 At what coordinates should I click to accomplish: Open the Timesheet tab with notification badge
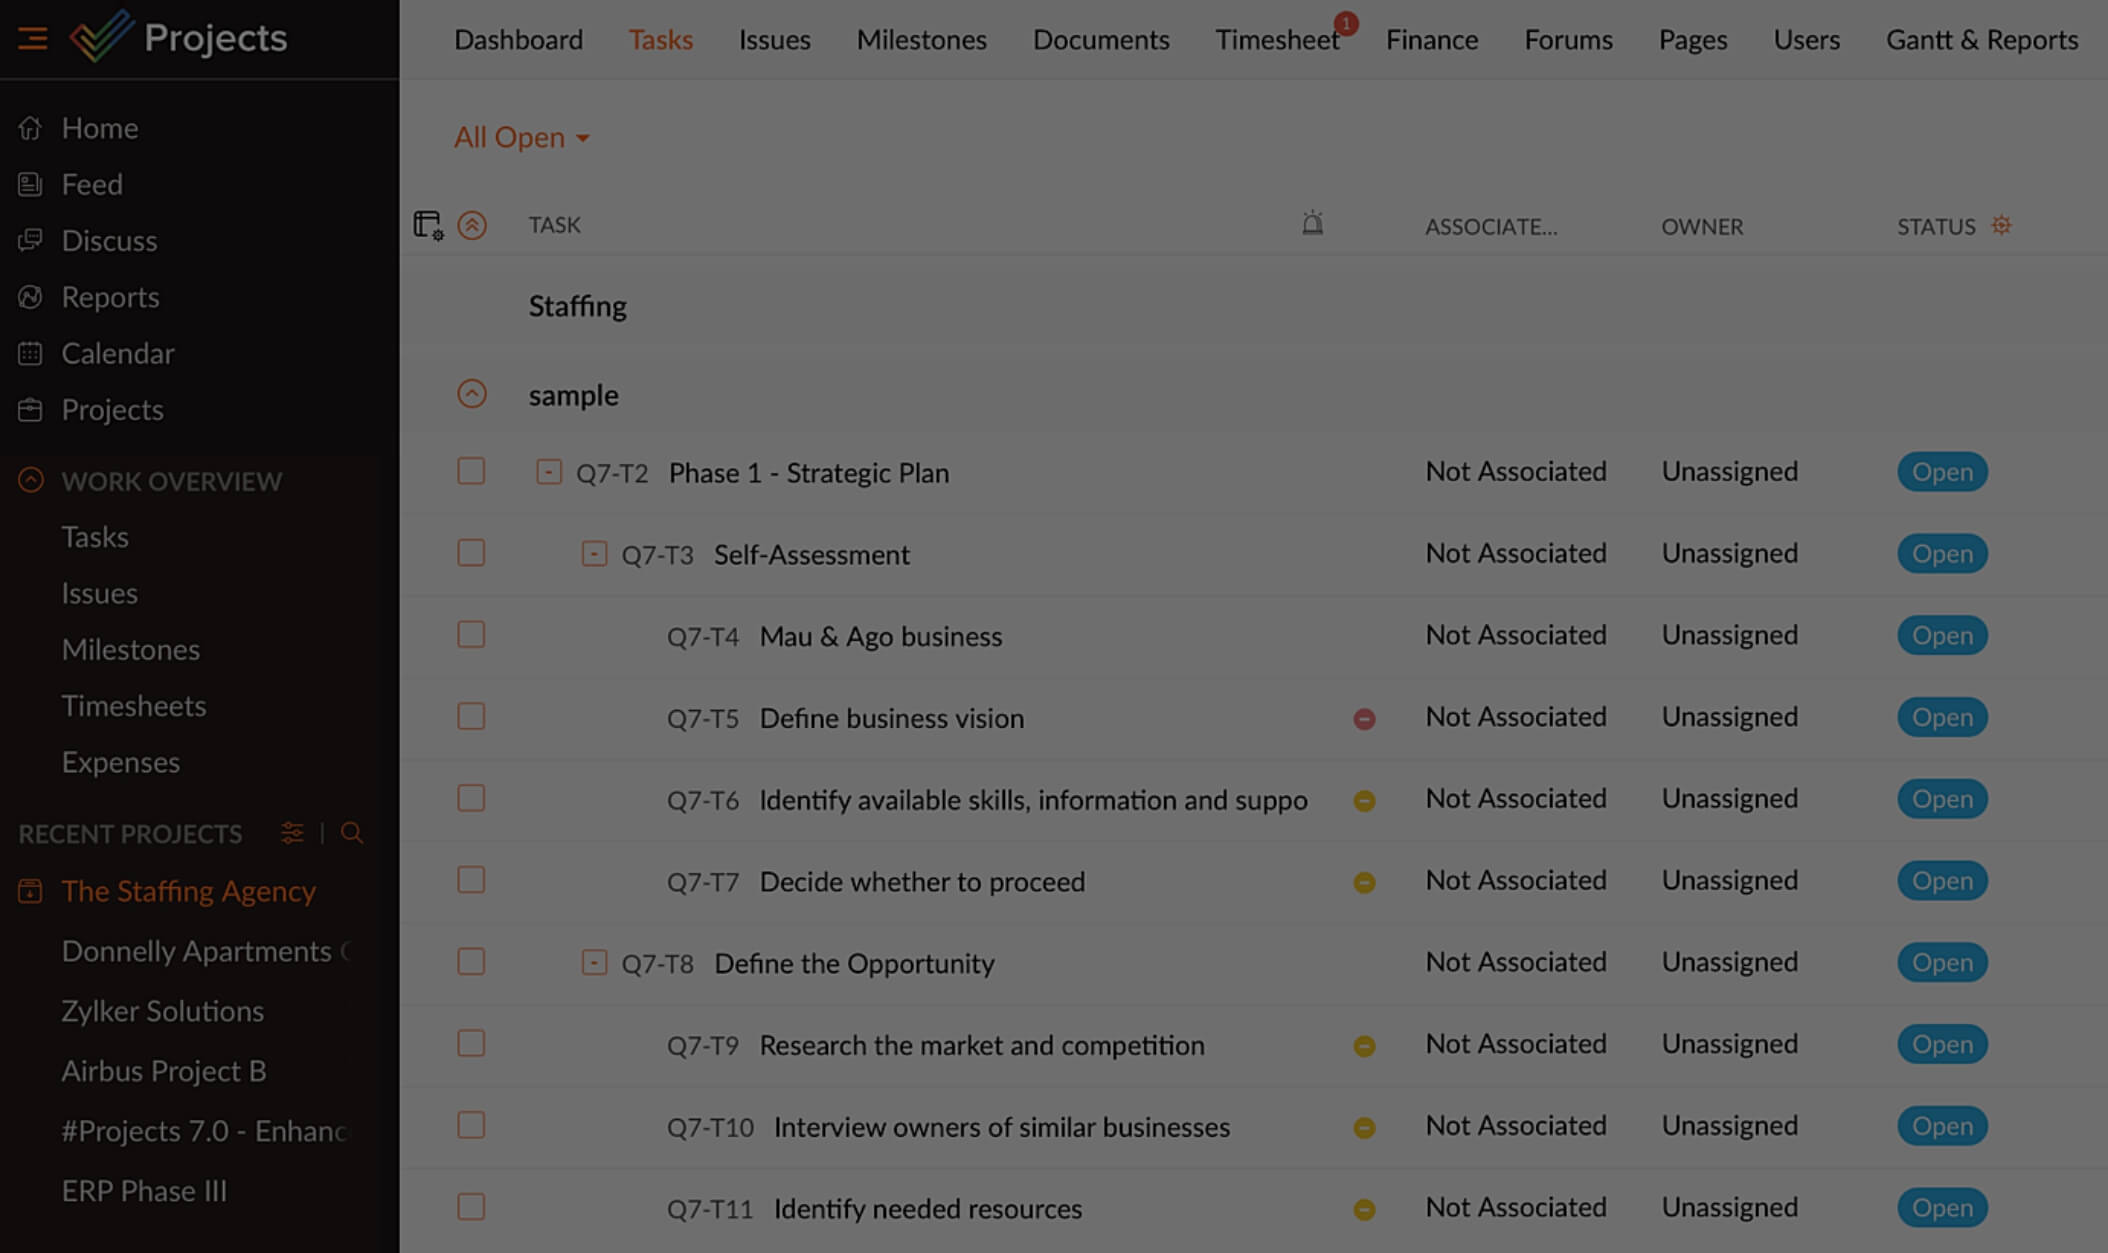[x=1277, y=40]
